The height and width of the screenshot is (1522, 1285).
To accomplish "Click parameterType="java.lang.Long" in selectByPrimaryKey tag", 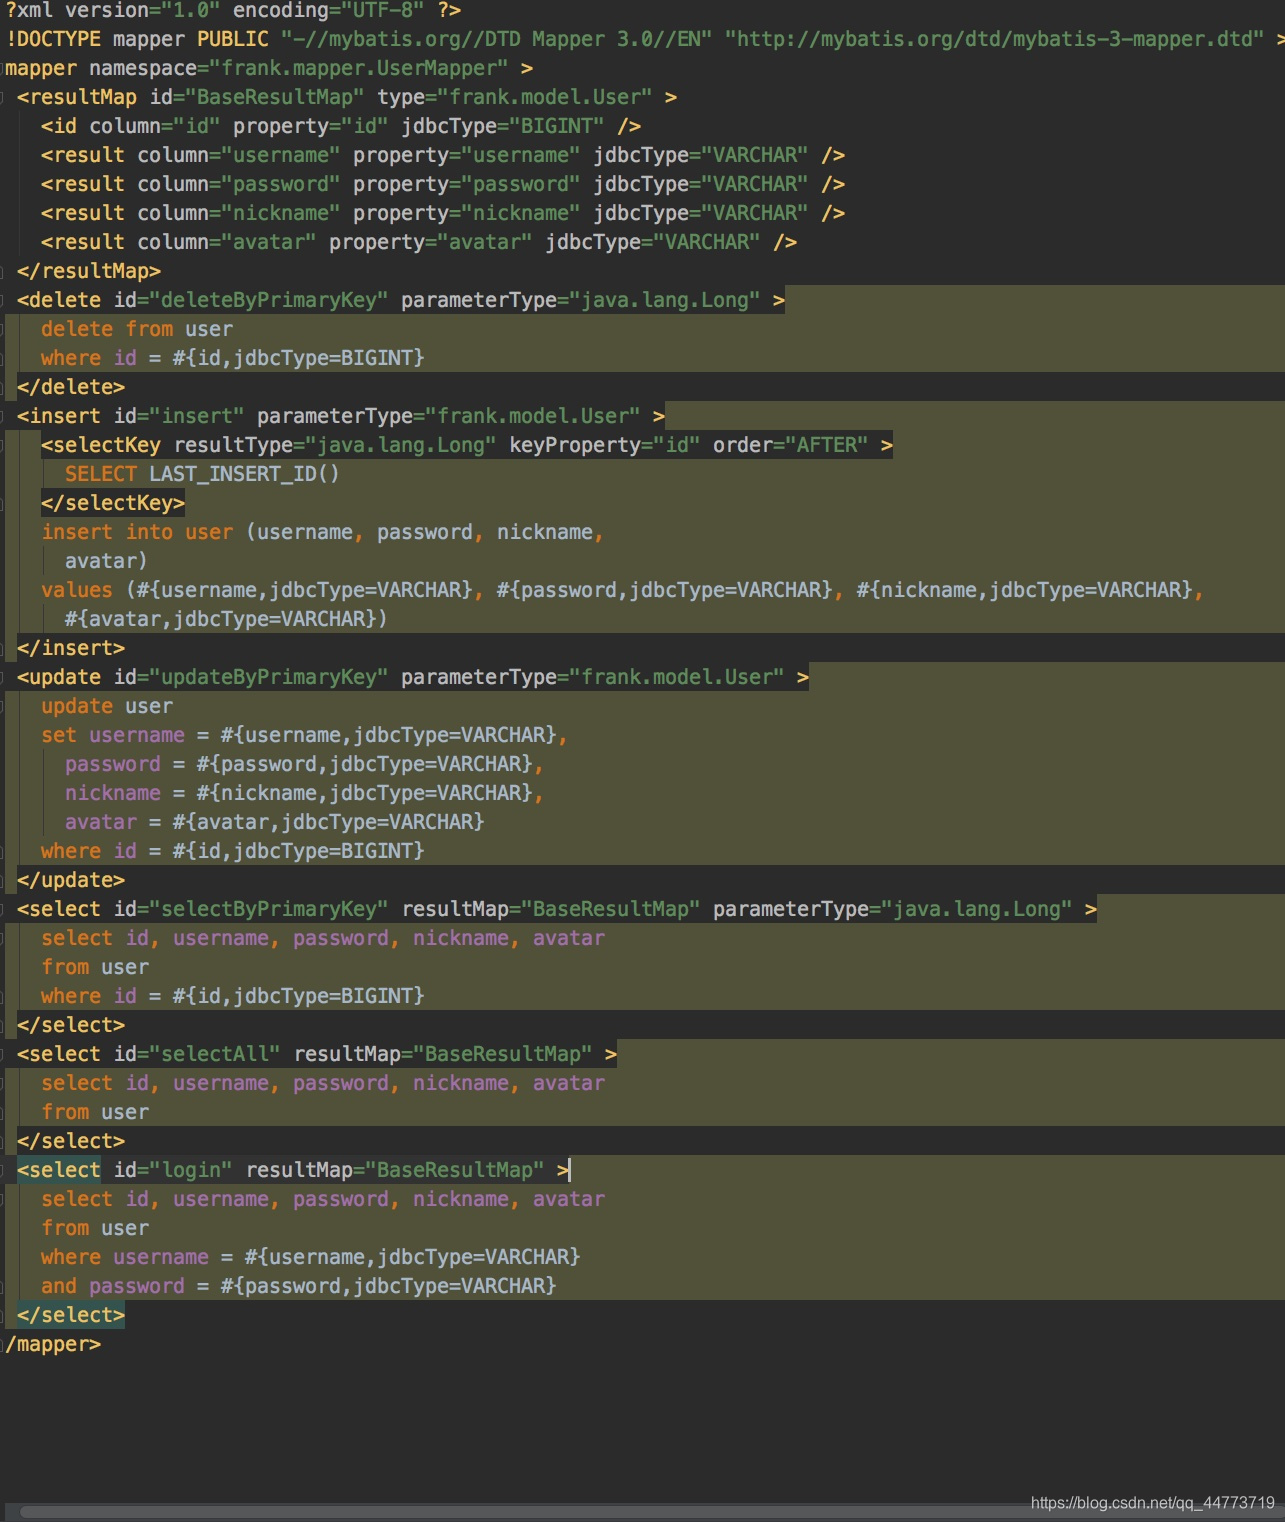I will point(893,909).
